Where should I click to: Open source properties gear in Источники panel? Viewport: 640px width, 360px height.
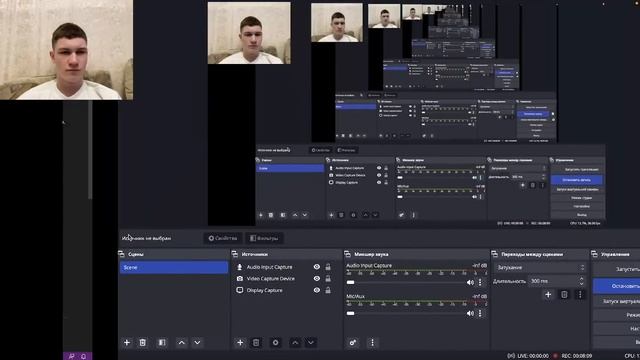coord(276,342)
